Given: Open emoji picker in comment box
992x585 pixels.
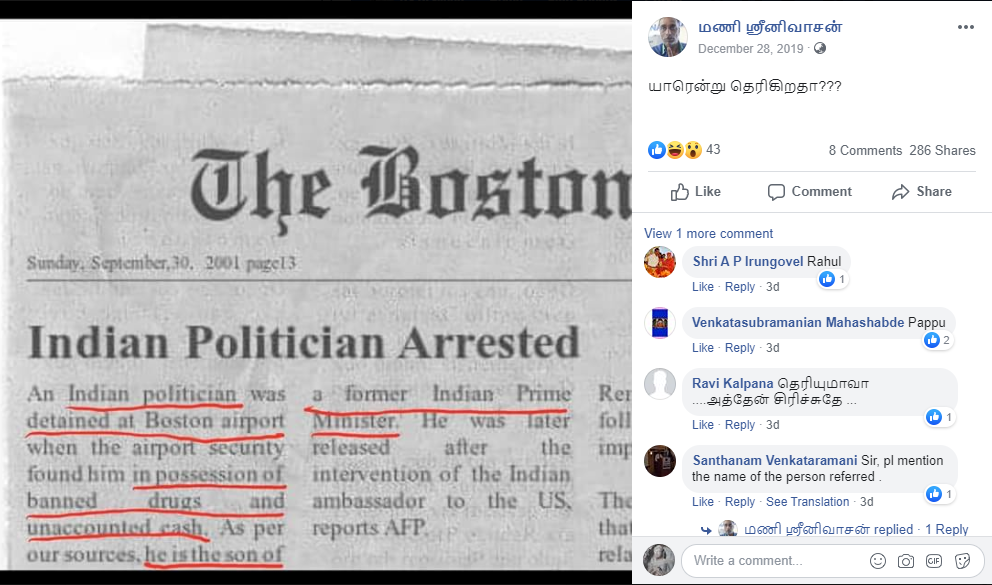Looking at the screenshot, I should [877, 561].
